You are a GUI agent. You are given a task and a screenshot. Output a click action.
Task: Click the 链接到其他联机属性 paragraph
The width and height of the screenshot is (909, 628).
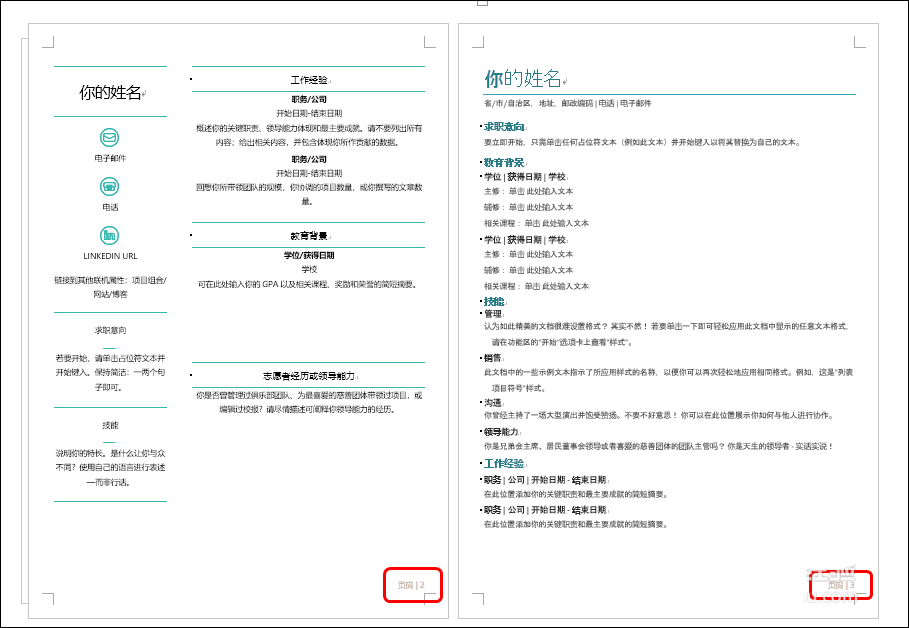(x=110, y=287)
